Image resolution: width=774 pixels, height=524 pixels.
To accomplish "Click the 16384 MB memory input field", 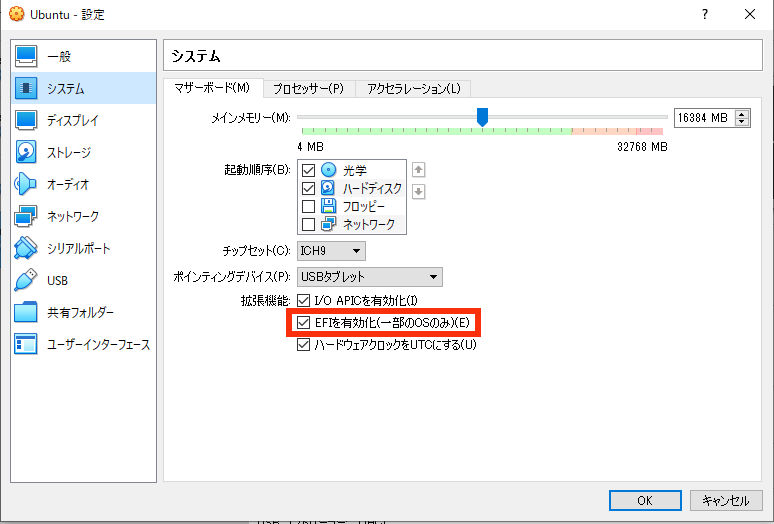I will coord(704,118).
